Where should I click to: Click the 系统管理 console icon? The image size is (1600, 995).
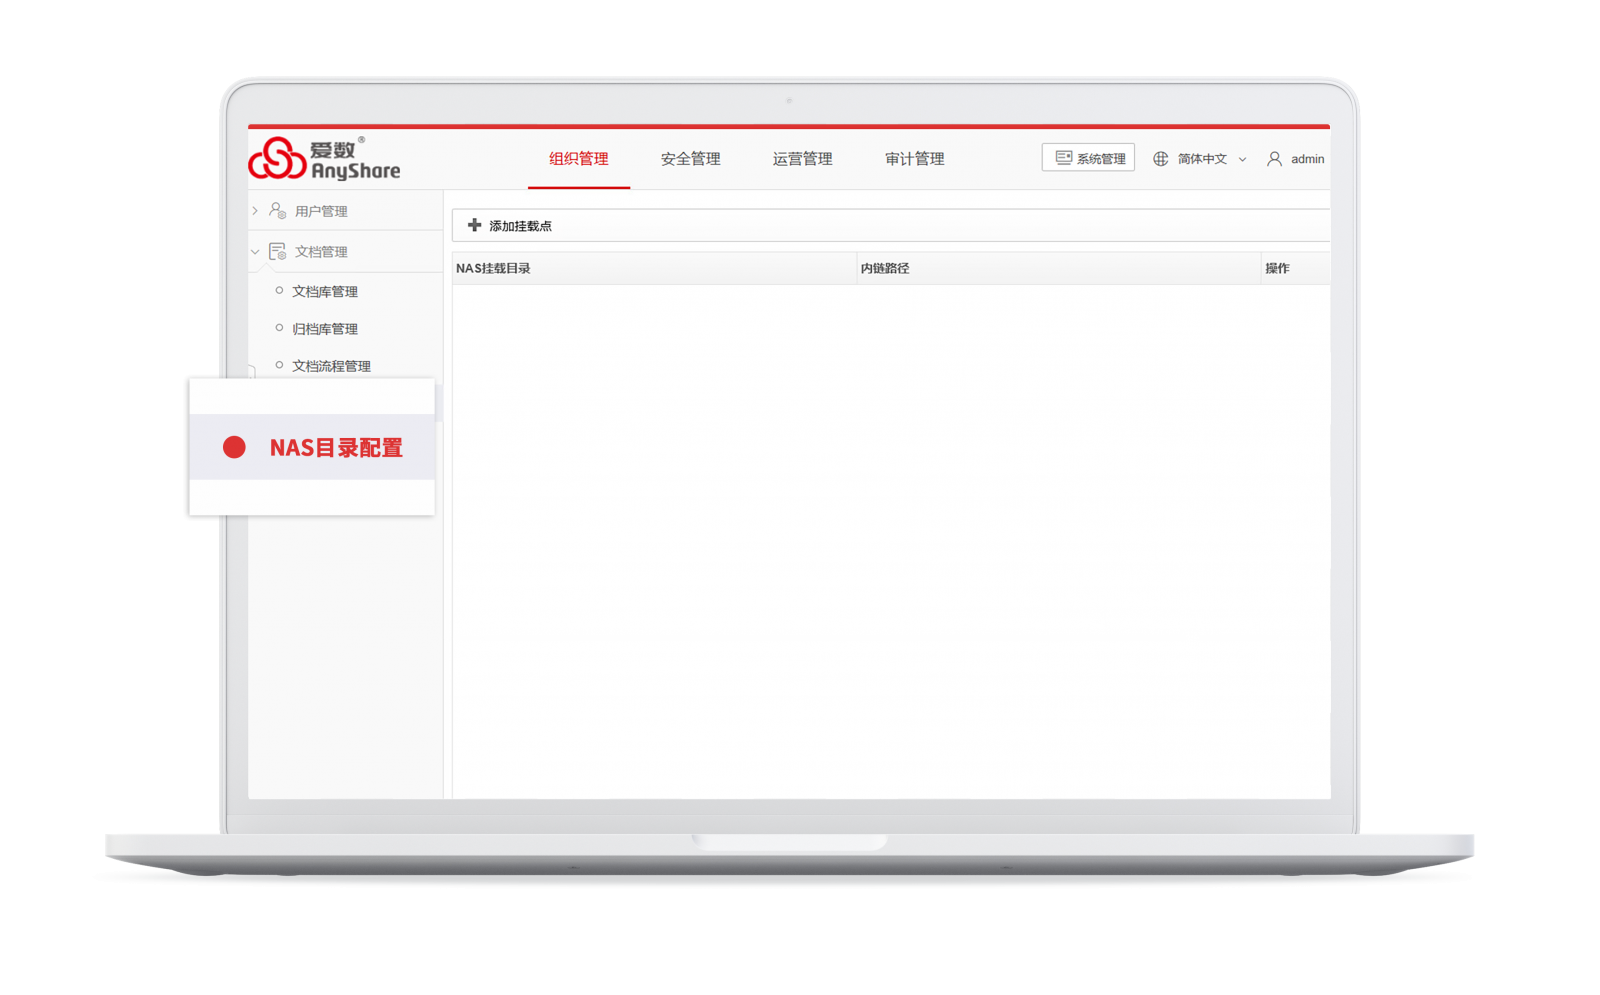pos(1064,158)
